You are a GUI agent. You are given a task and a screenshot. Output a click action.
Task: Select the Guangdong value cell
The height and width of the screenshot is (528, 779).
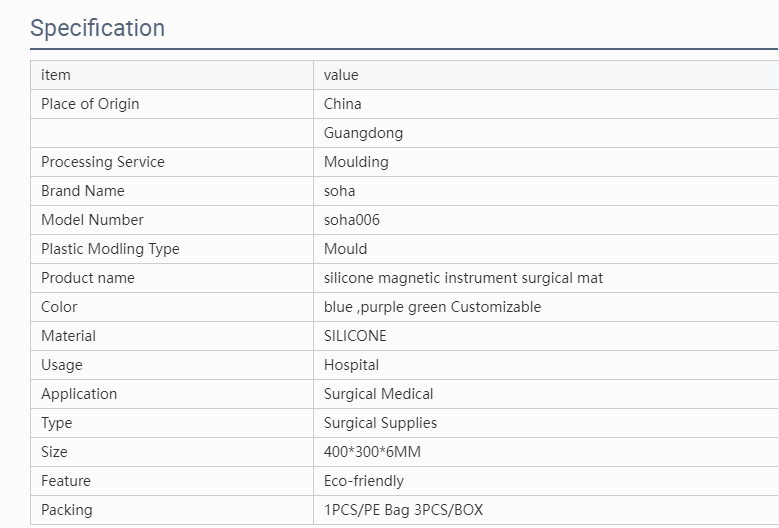coord(546,133)
